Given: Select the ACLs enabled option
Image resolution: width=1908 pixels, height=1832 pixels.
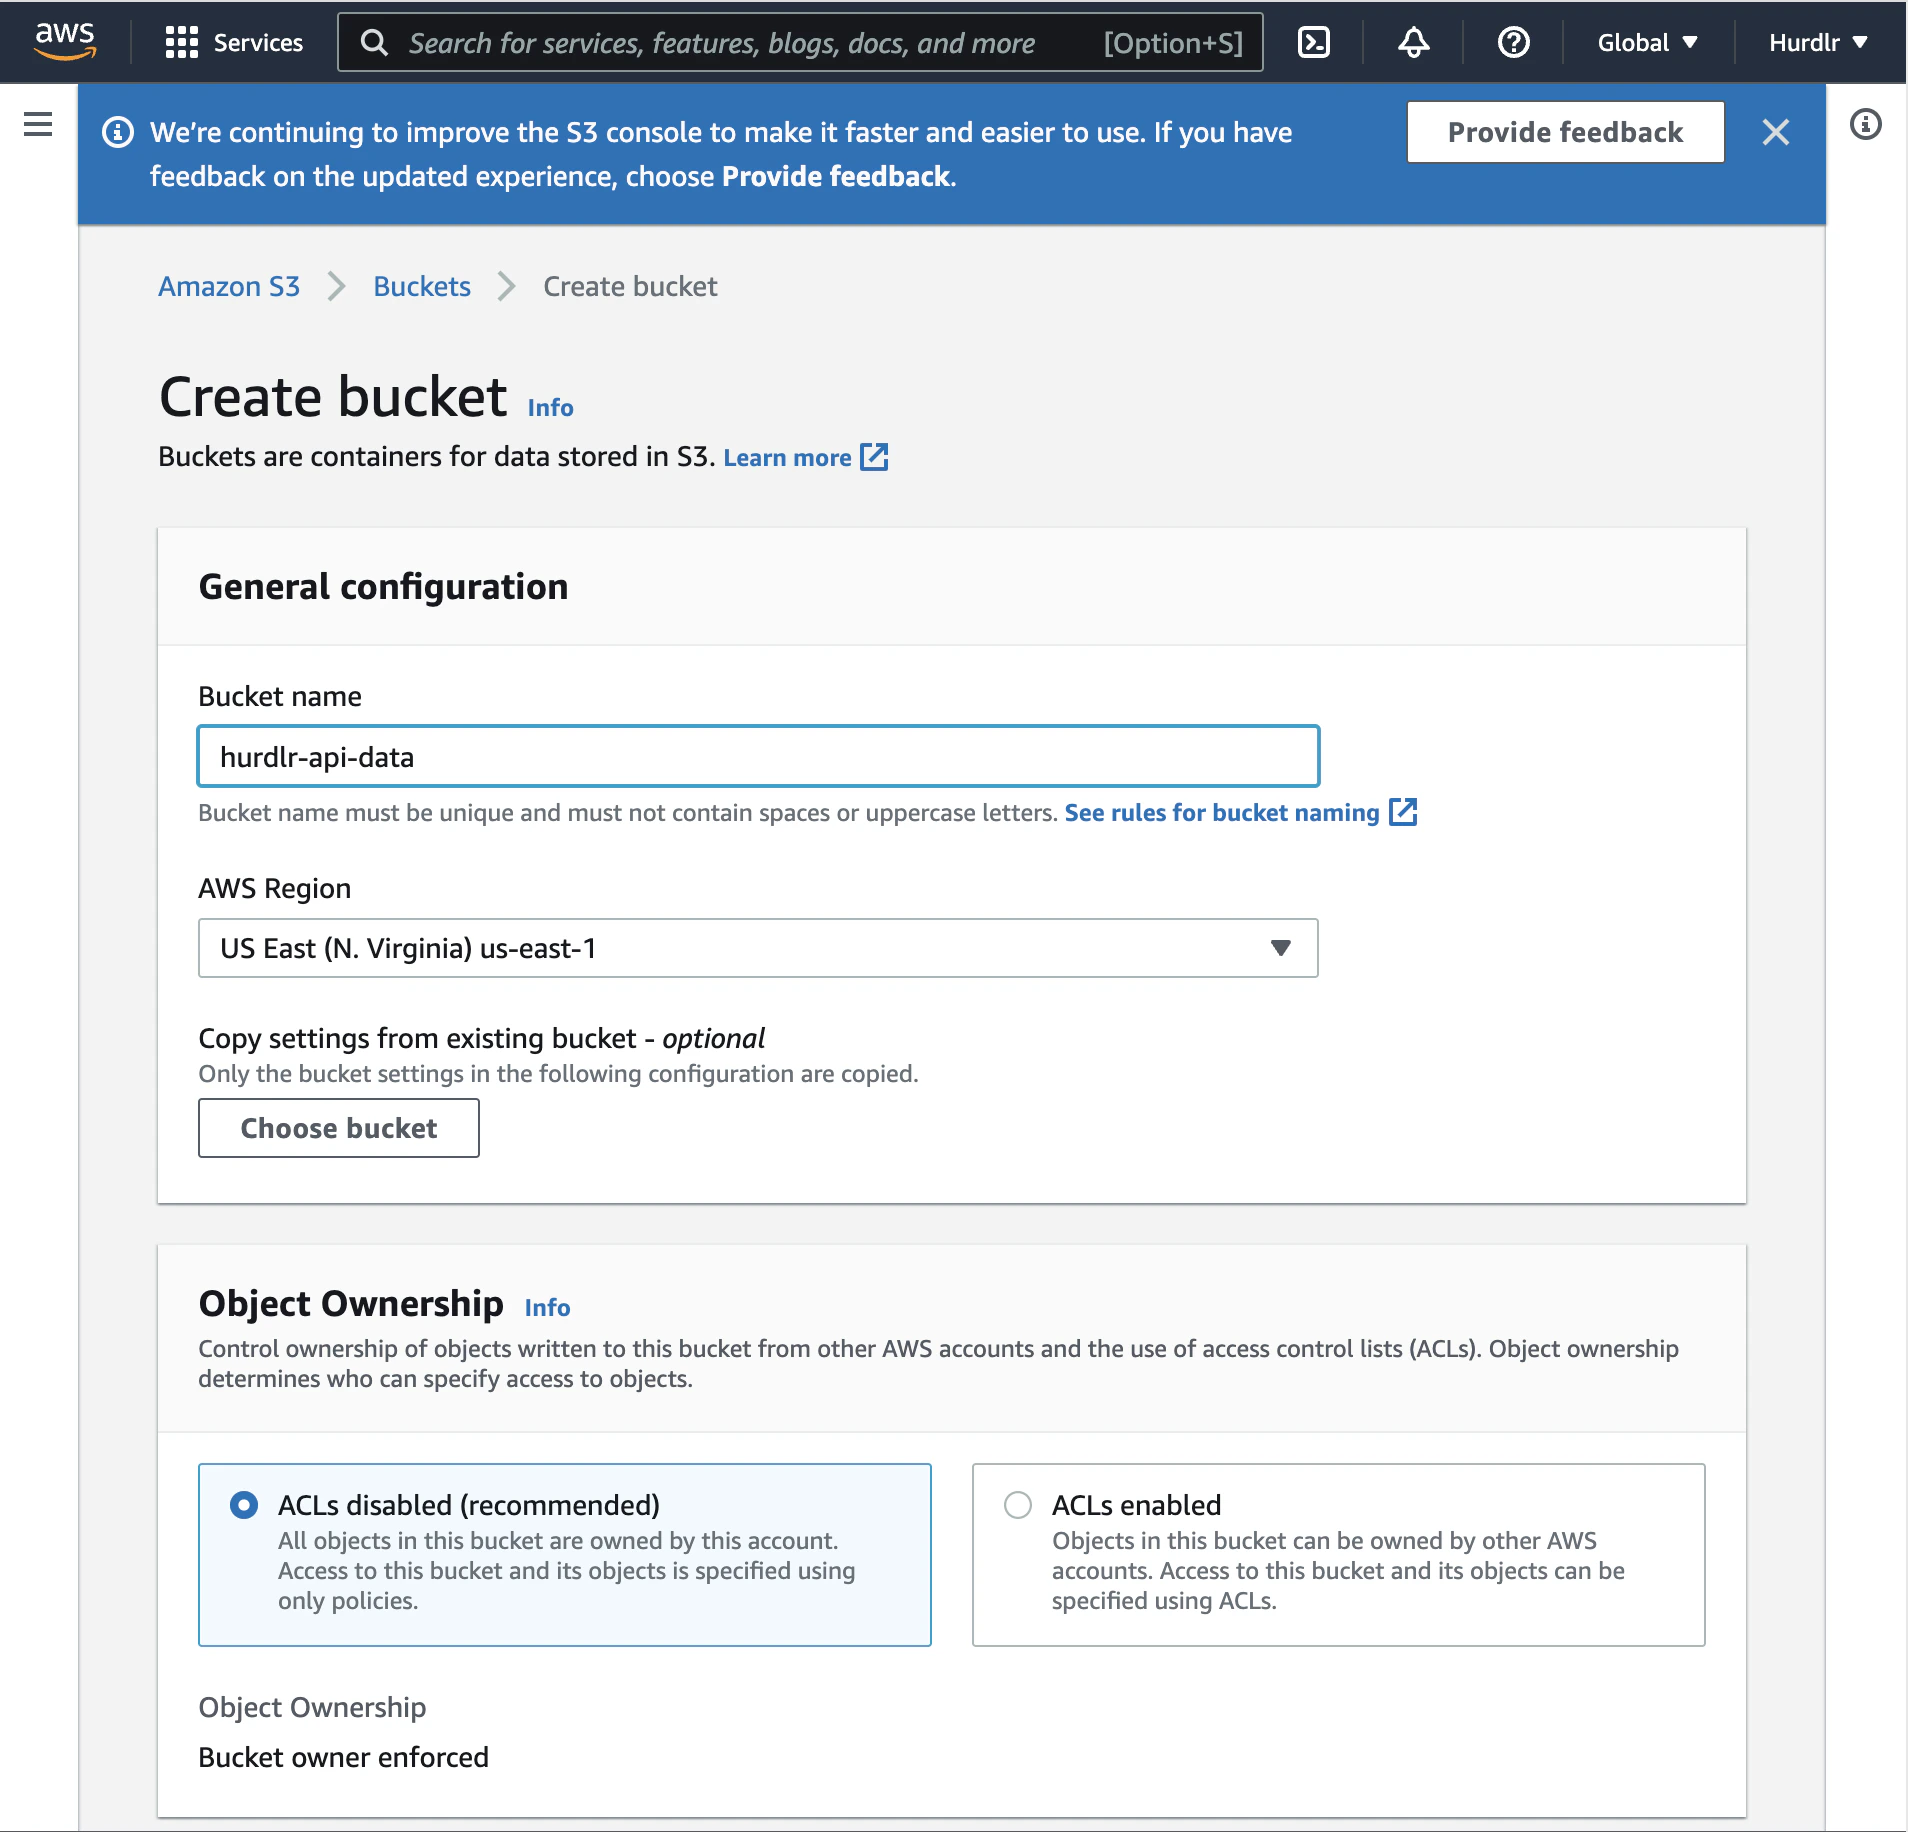Looking at the screenshot, I should (x=1018, y=1504).
